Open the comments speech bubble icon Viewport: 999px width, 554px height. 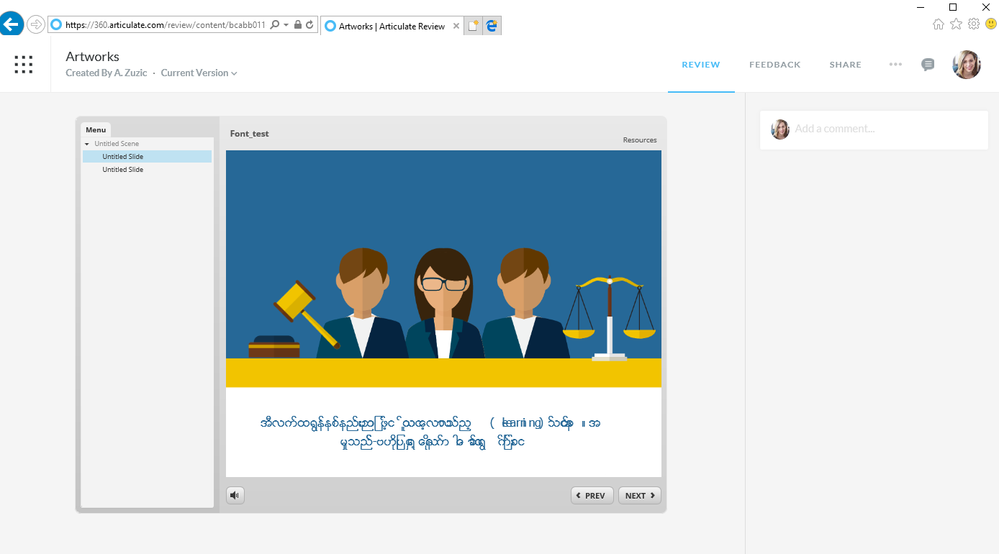tap(928, 64)
